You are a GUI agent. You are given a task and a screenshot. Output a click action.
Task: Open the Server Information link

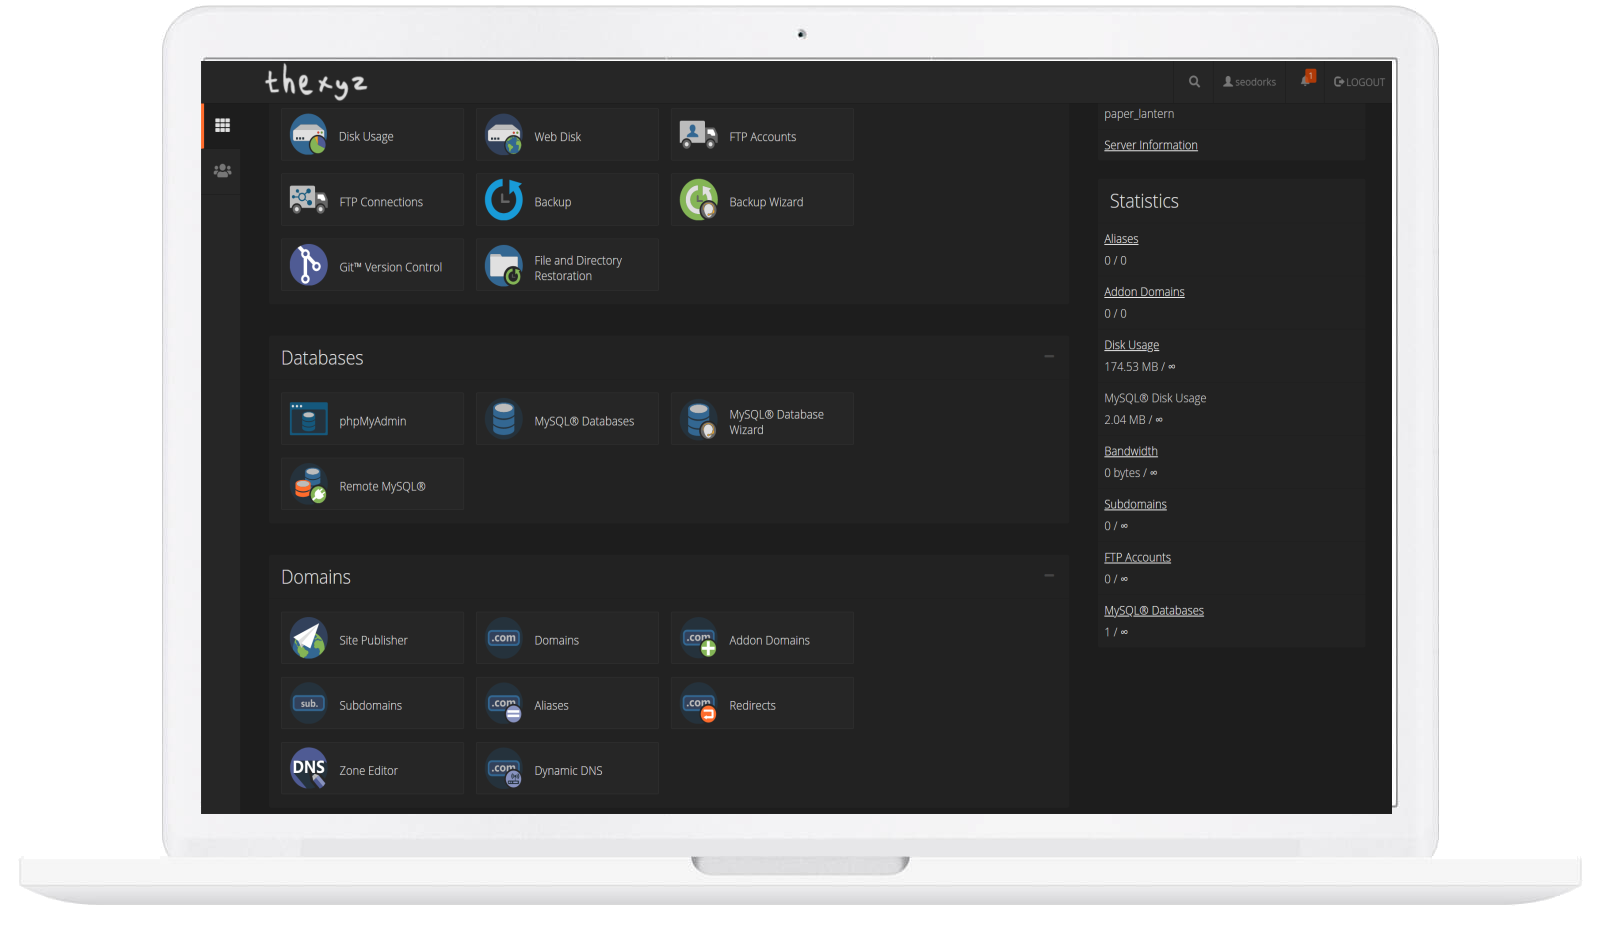pos(1150,145)
